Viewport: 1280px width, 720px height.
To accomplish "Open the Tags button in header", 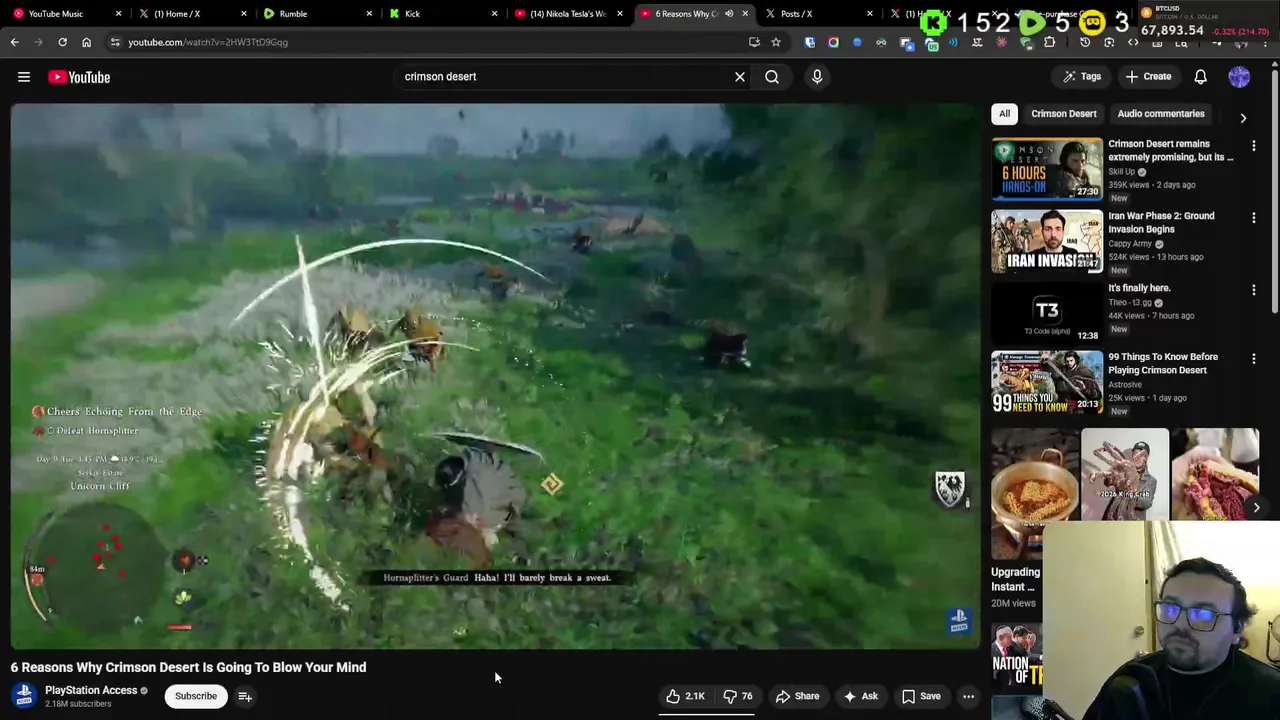I will (1082, 77).
